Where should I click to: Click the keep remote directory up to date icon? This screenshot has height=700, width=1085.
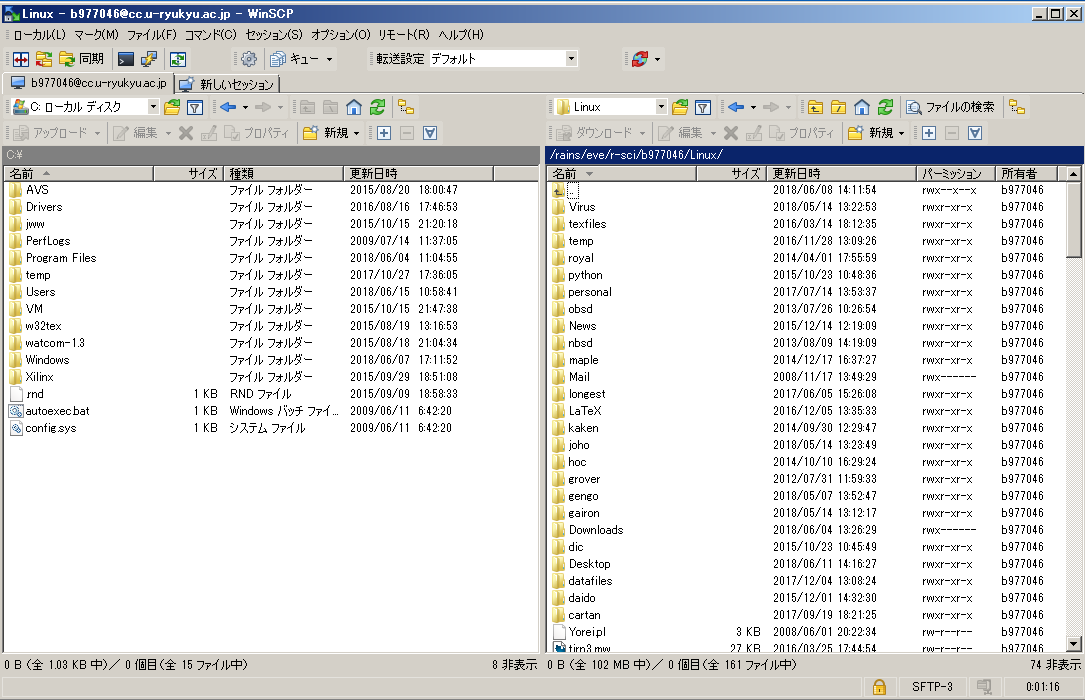[x=178, y=59]
